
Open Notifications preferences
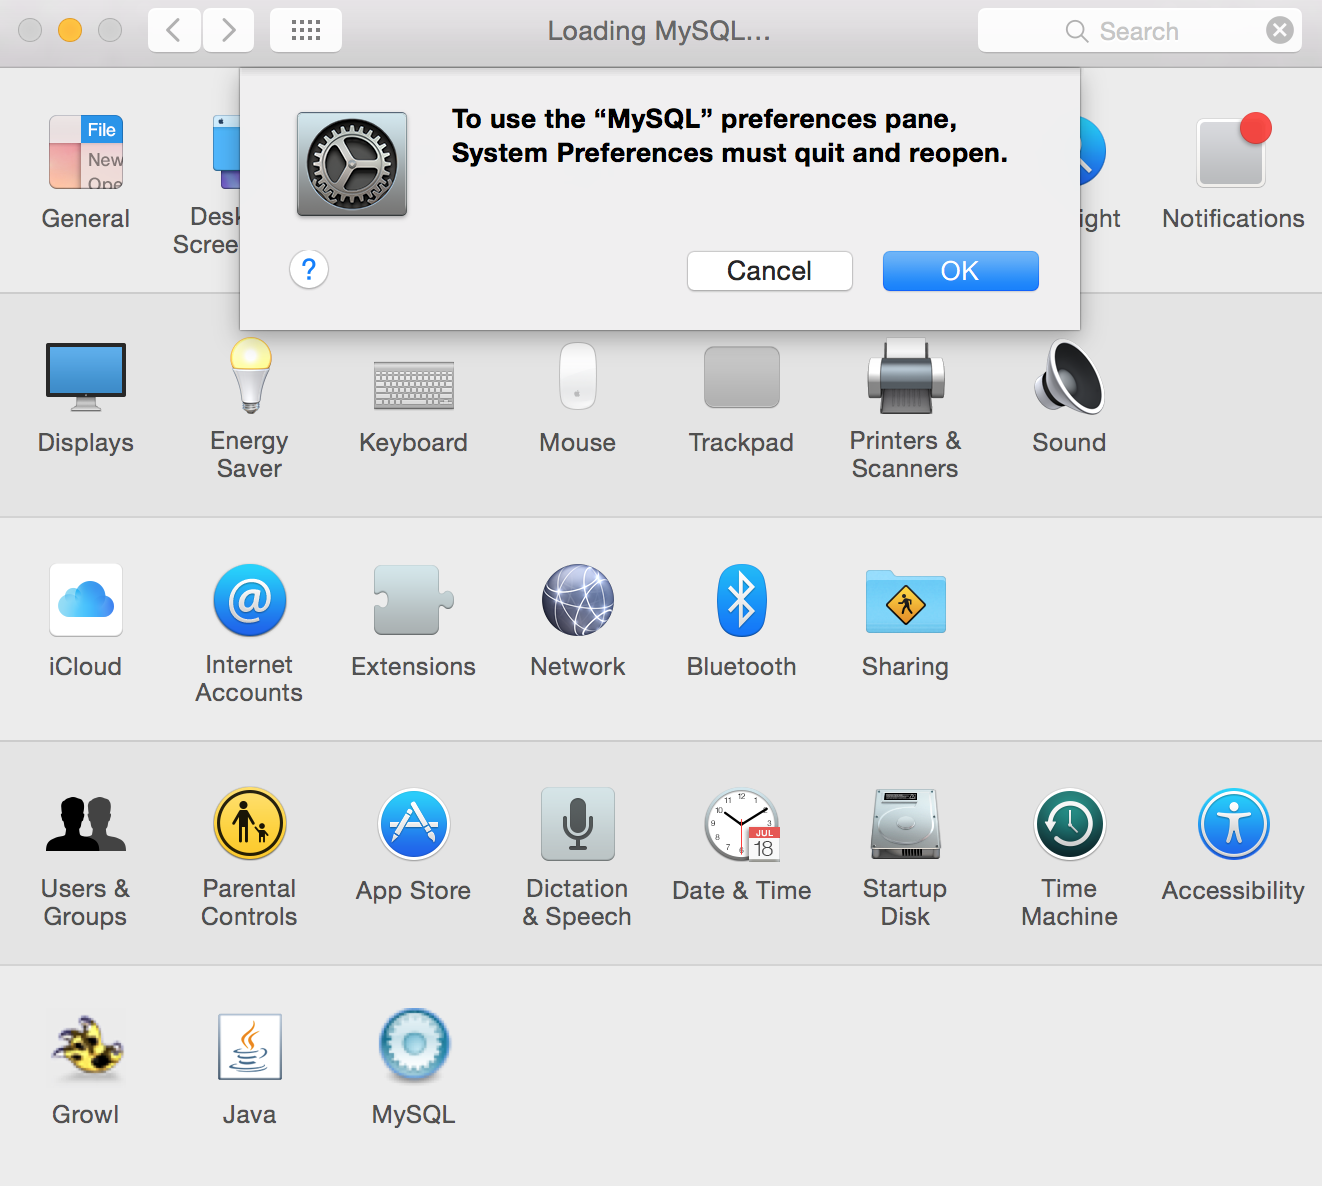(x=1232, y=152)
